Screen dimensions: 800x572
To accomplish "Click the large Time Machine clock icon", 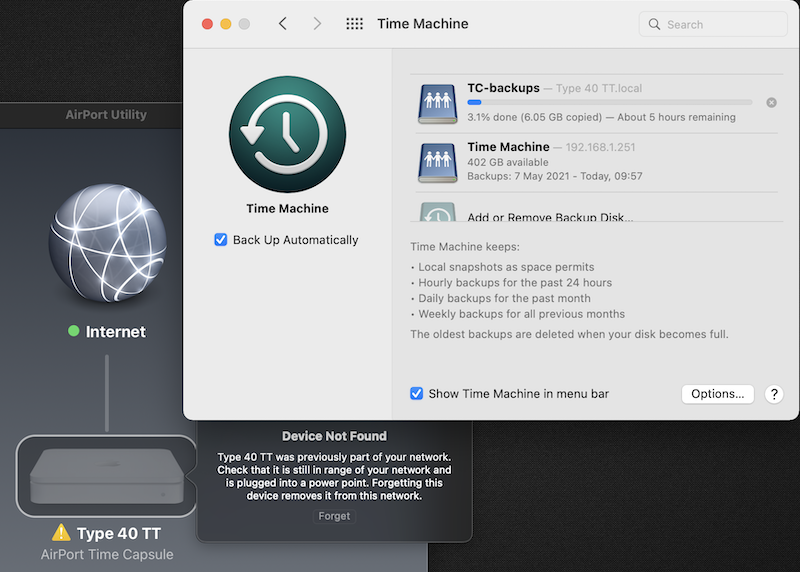I will [x=287, y=134].
